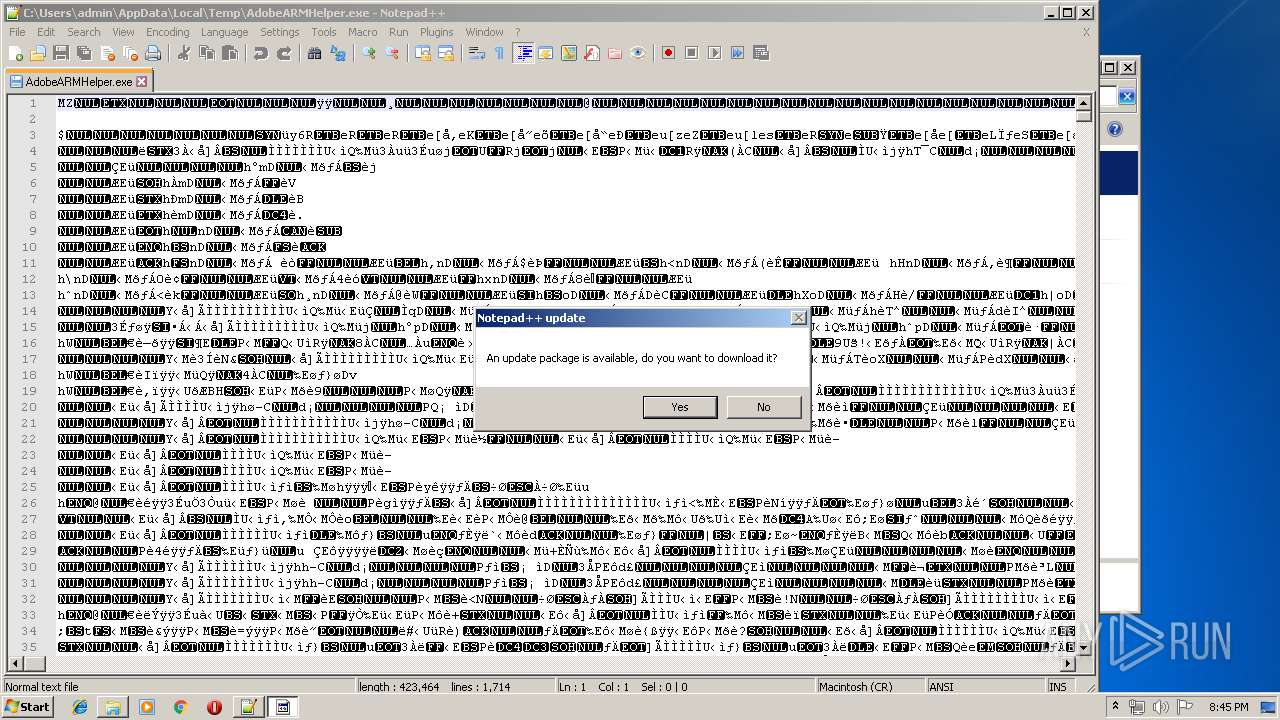This screenshot has height=720, width=1280.
Task: Click the X at menu bar's right end
Action: [1086, 32]
